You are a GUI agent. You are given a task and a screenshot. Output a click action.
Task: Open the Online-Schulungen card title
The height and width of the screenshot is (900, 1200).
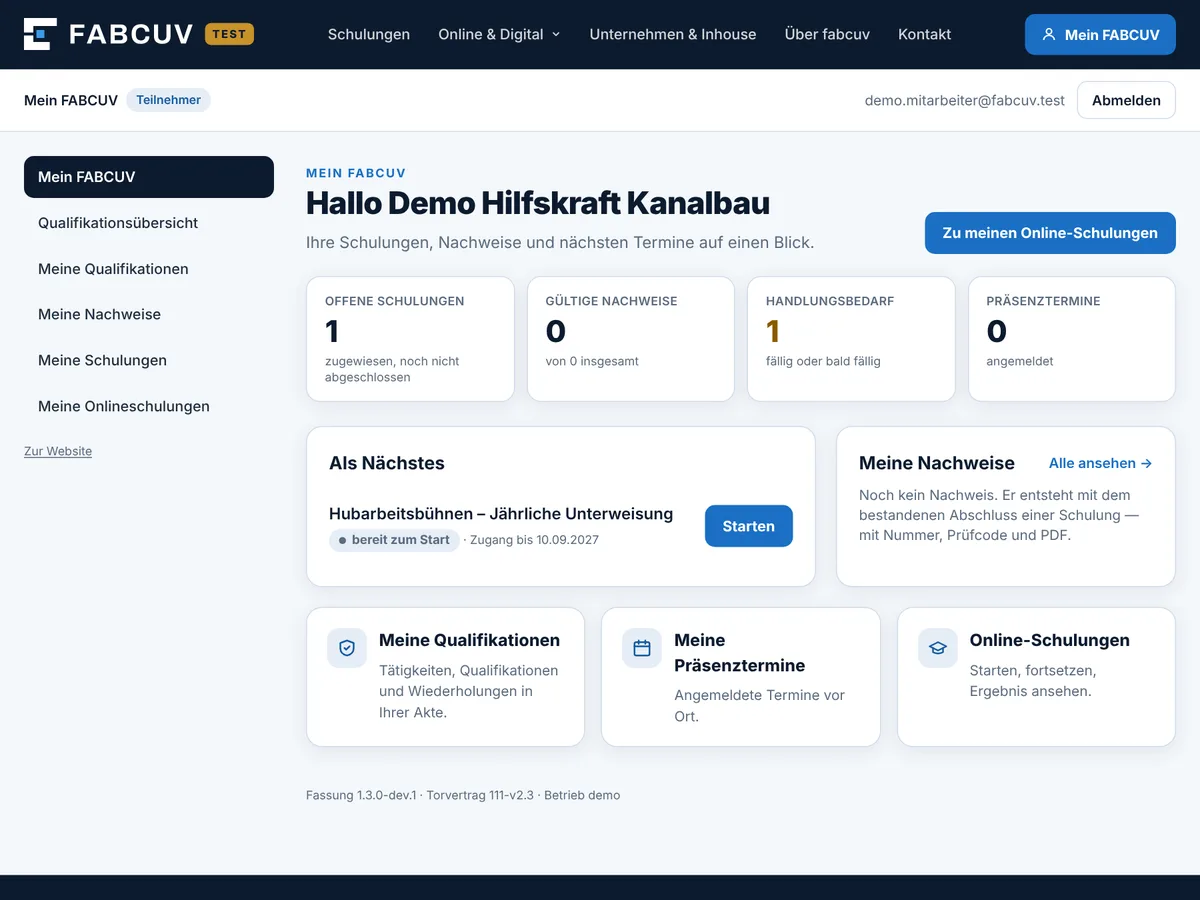[x=1050, y=640]
